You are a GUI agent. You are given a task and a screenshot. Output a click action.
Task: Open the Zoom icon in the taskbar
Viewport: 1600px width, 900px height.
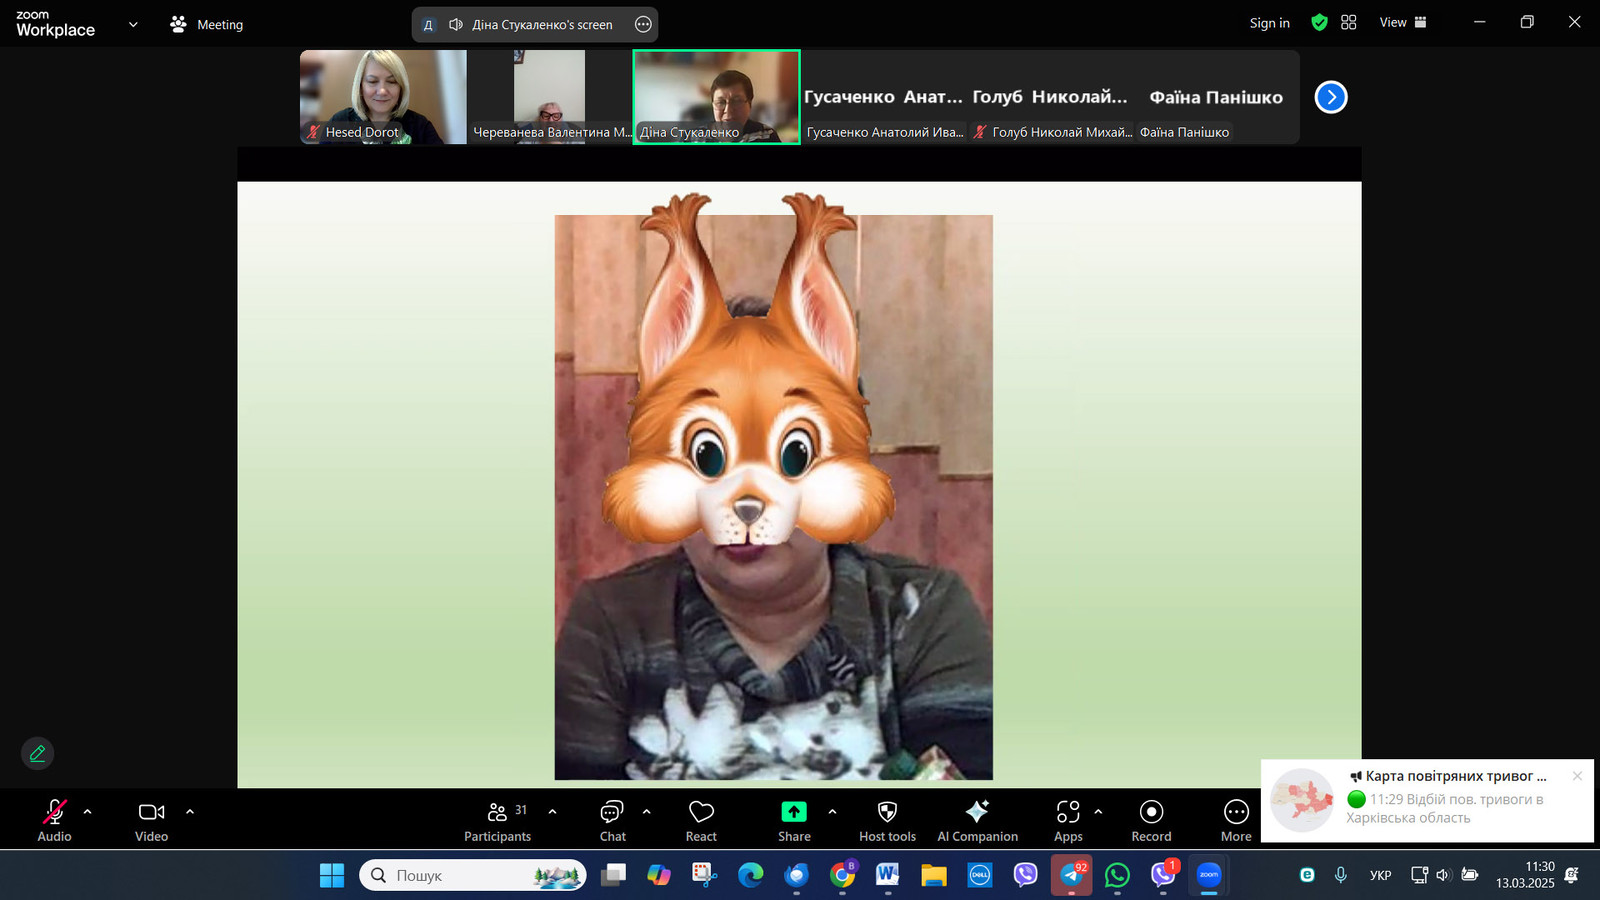[x=1209, y=875]
